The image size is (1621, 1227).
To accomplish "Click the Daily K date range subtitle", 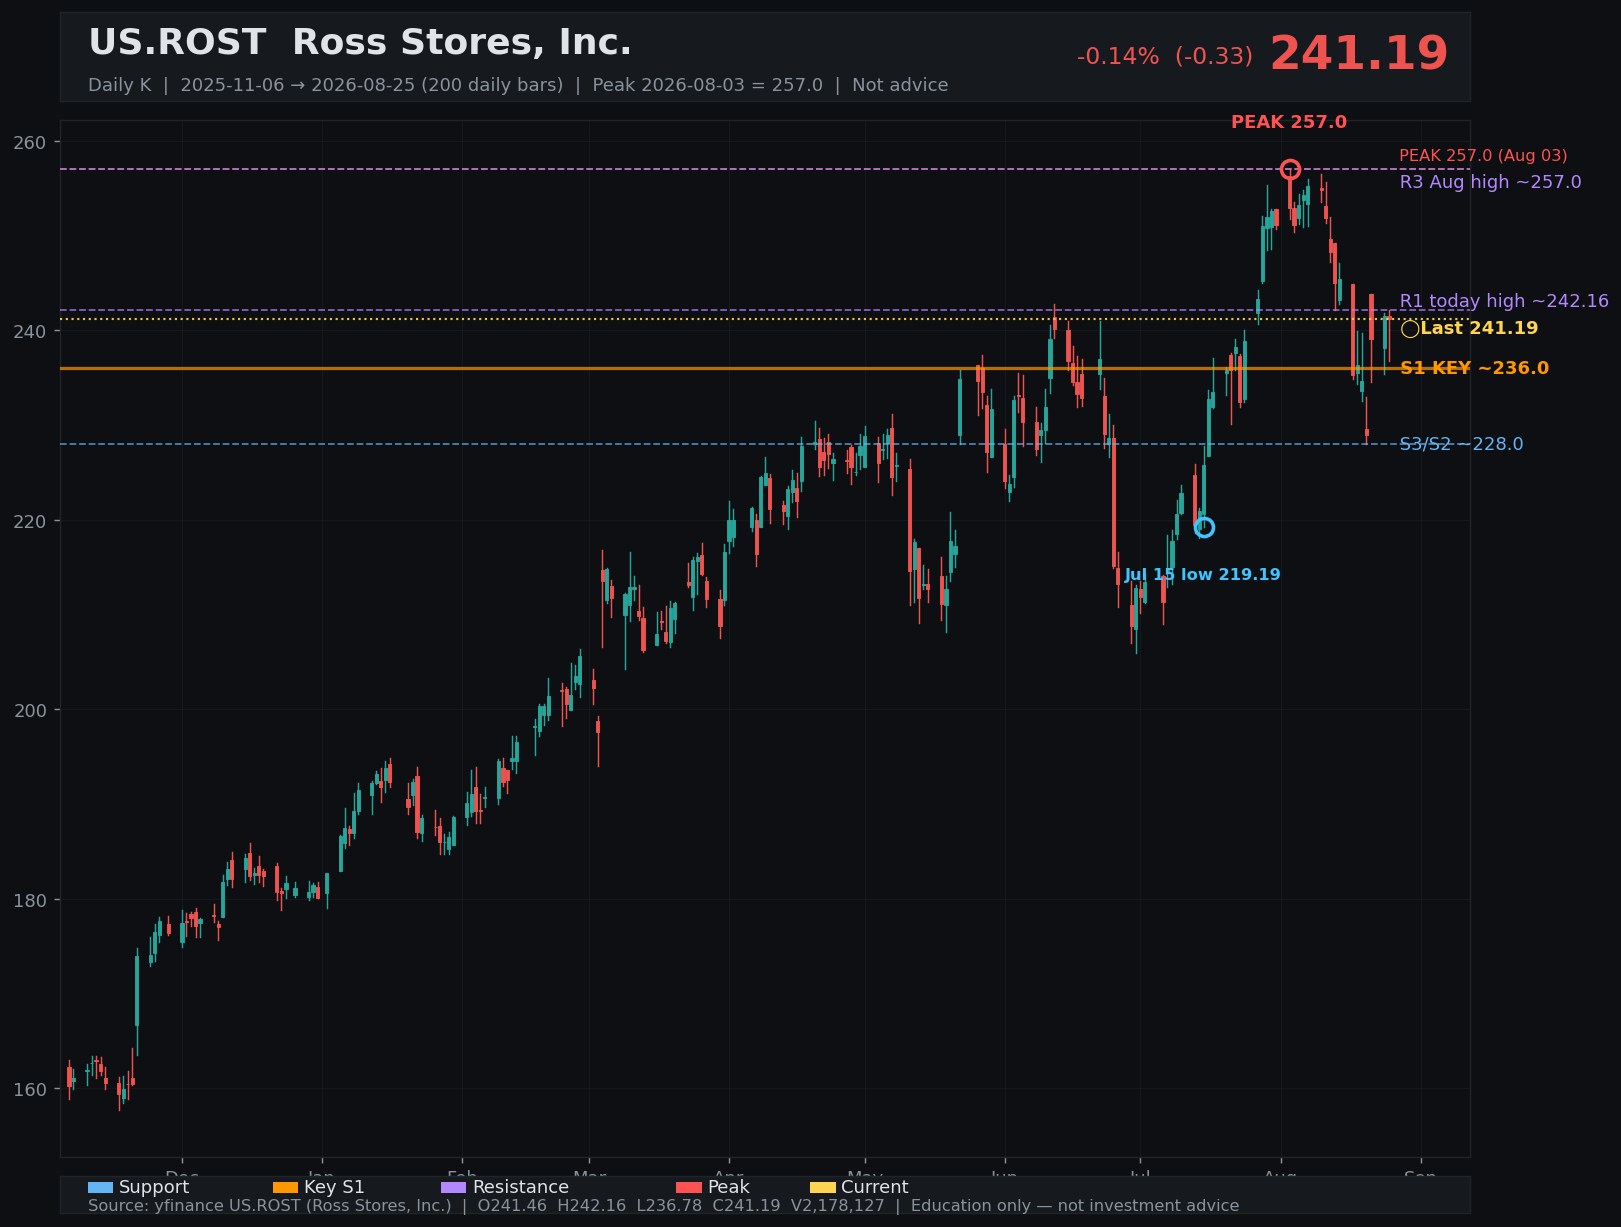I will pyautogui.click(x=518, y=85).
